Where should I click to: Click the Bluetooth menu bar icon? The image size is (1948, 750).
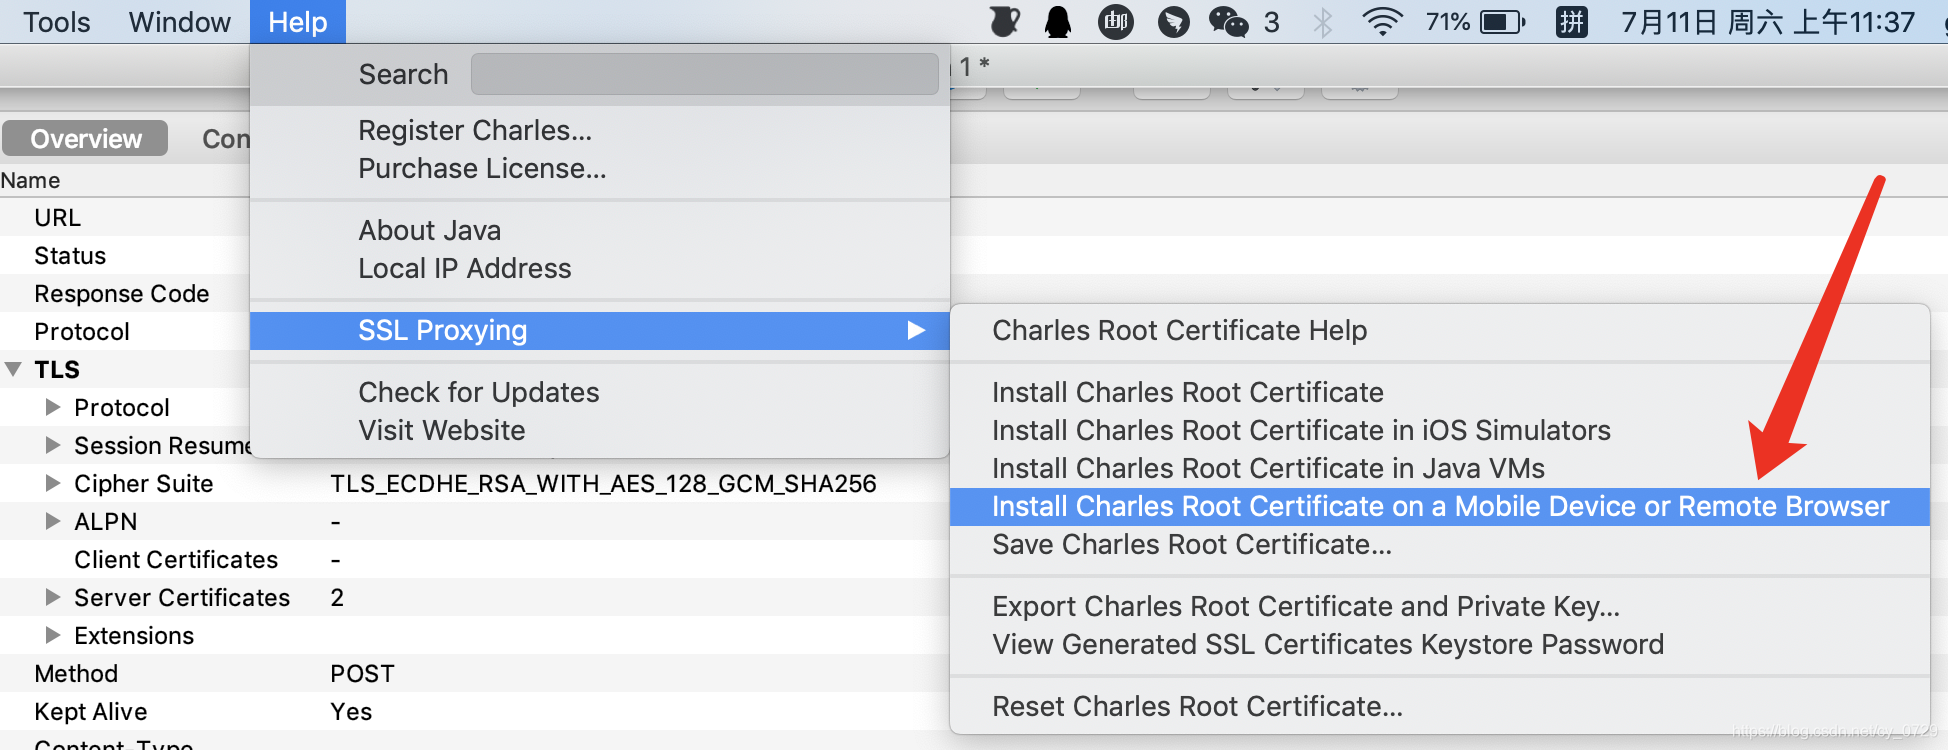(1322, 22)
